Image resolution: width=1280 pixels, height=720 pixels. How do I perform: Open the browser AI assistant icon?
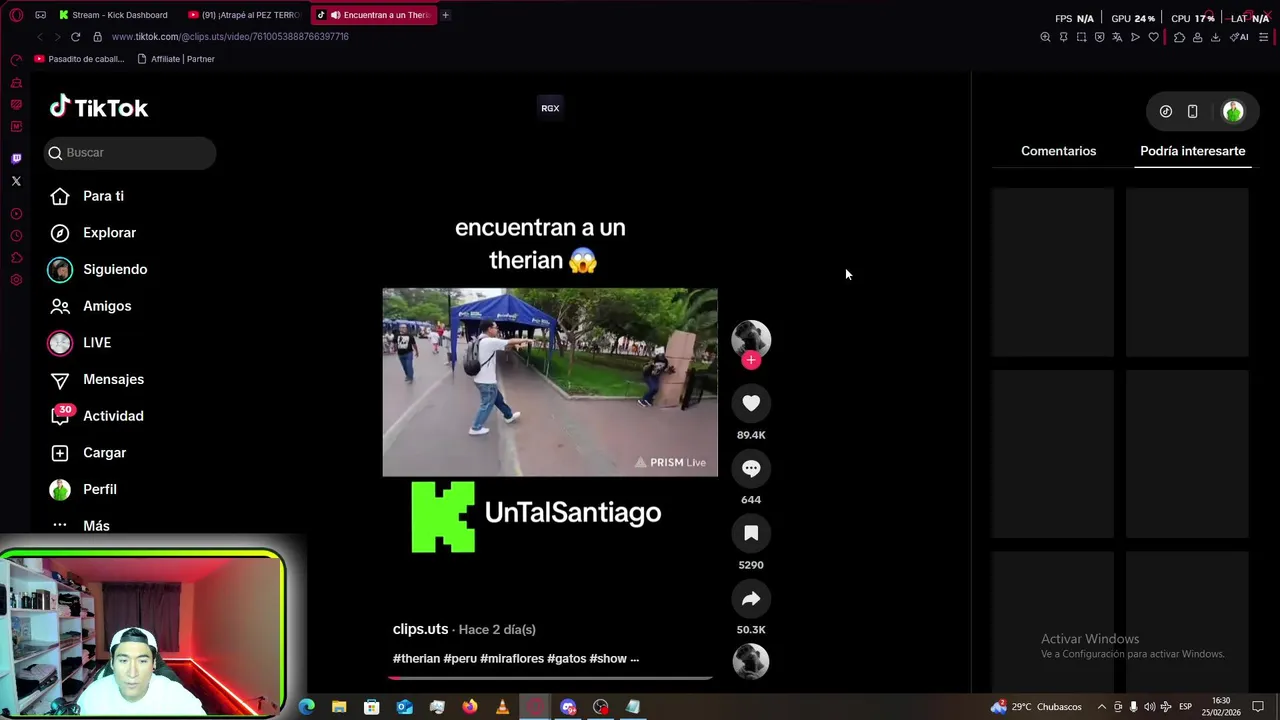(x=1239, y=37)
